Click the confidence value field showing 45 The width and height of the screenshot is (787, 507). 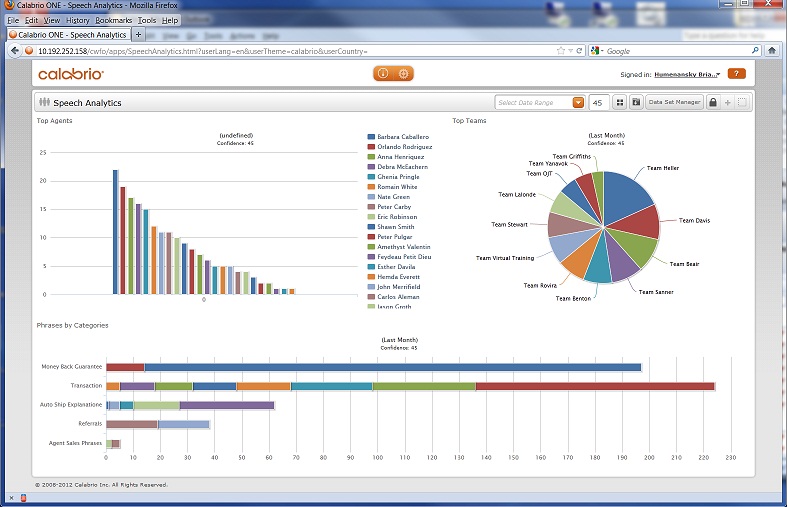(599, 102)
